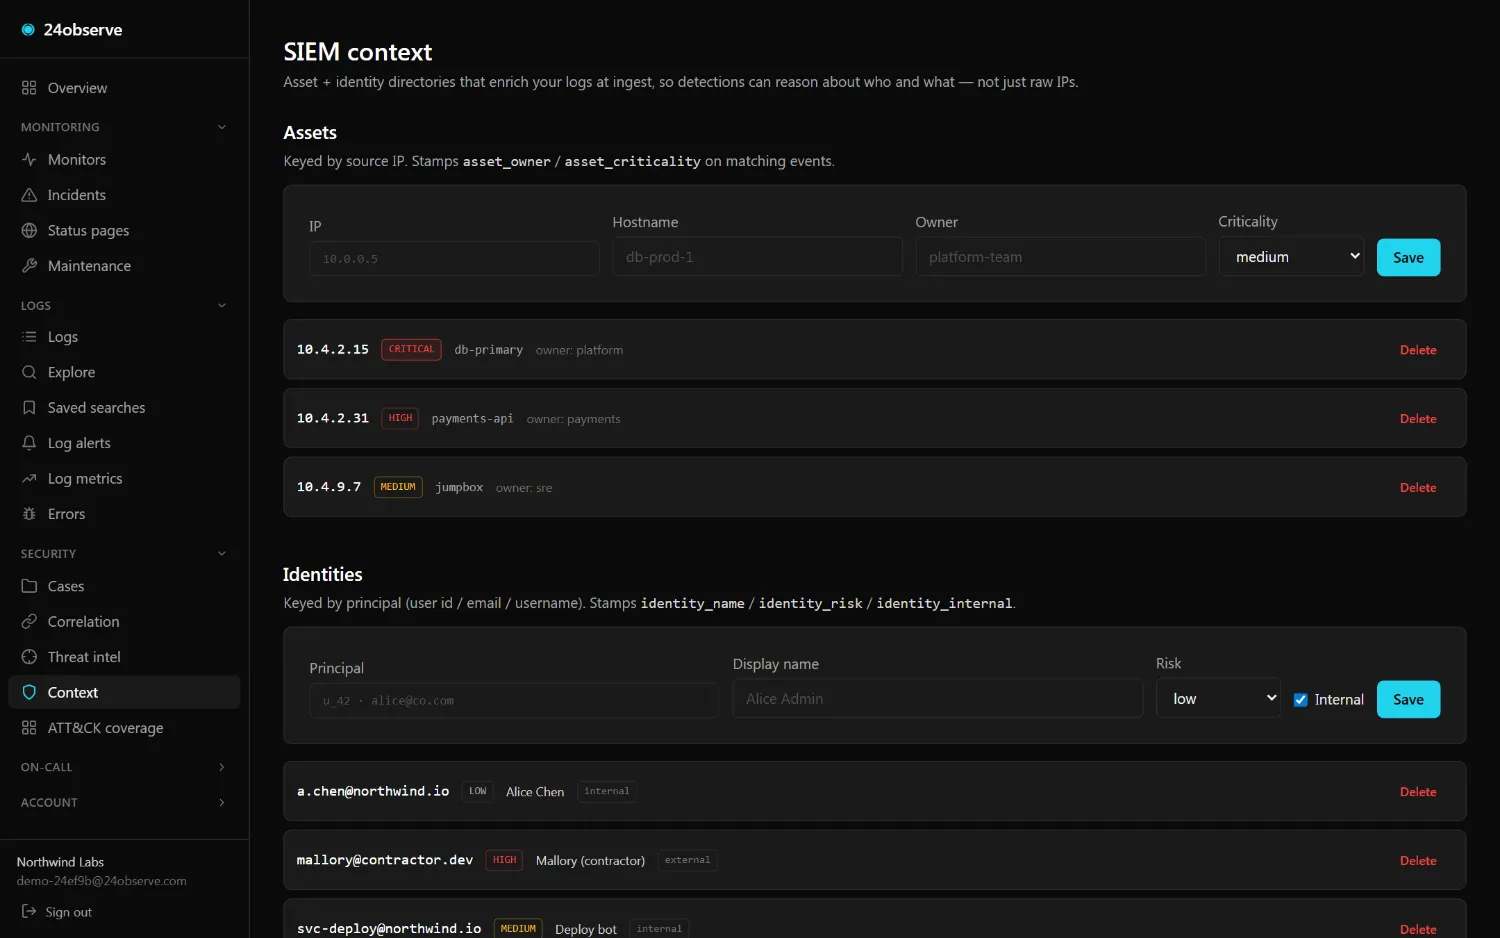Click the Log alerts bell icon

click(29, 443)
